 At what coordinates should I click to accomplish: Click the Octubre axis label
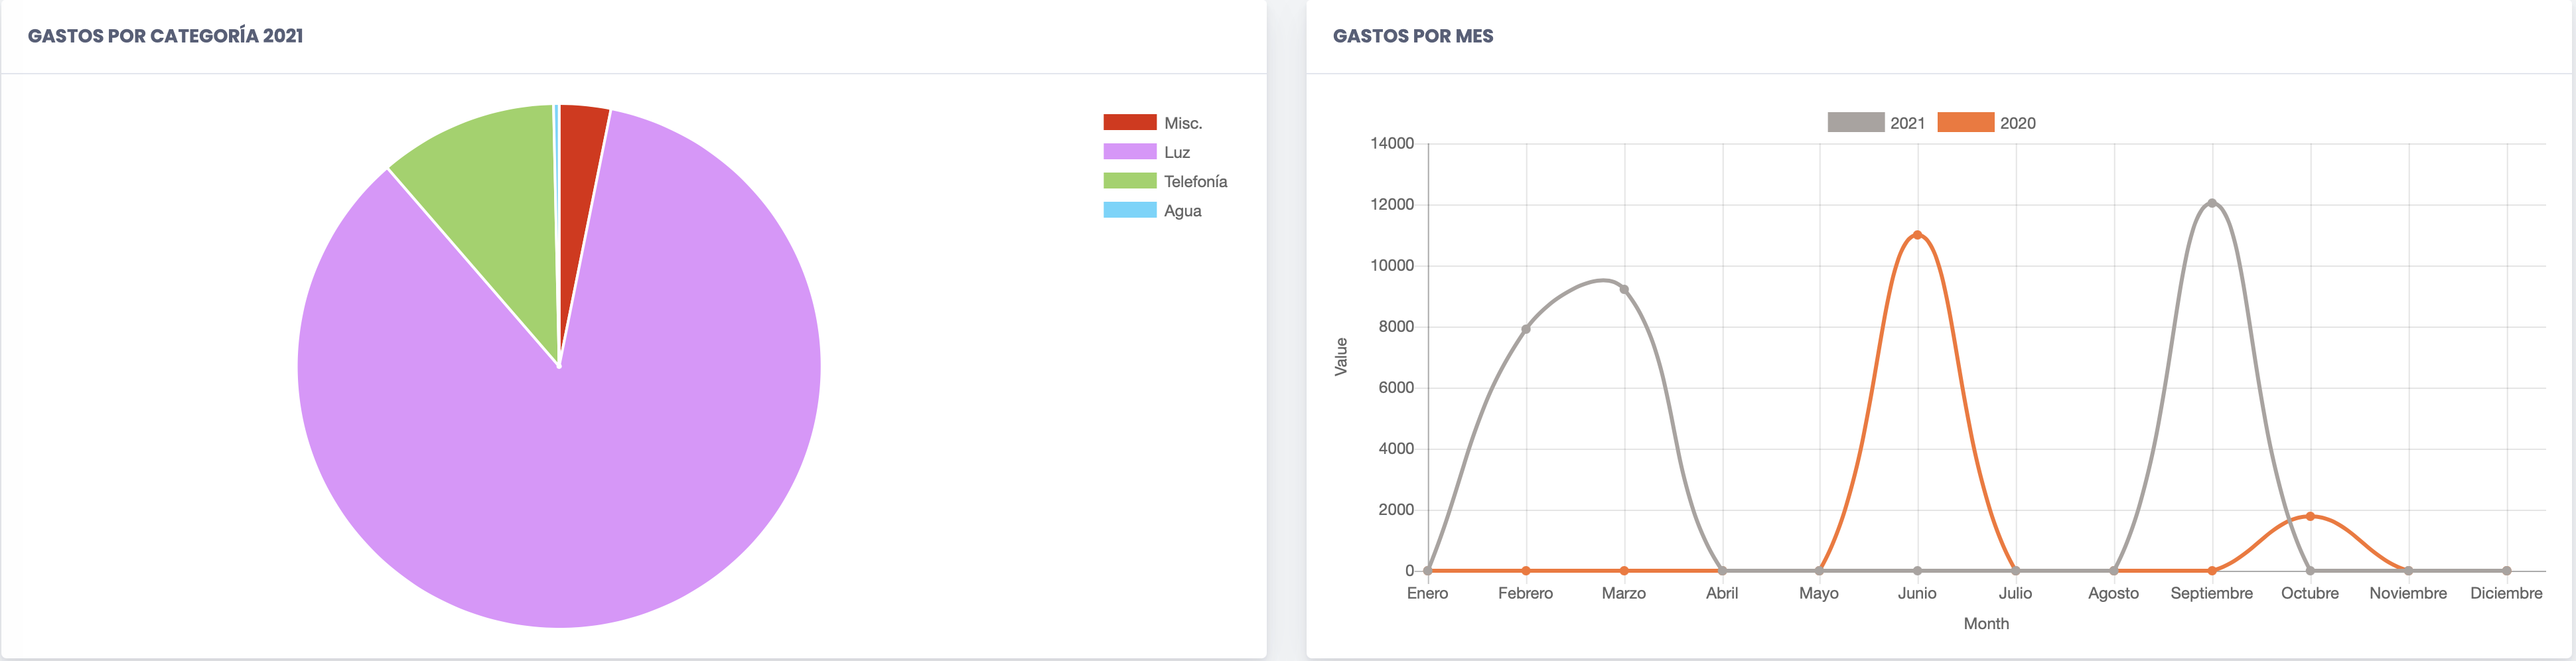pyautogui.click(x=2310, y=593)
